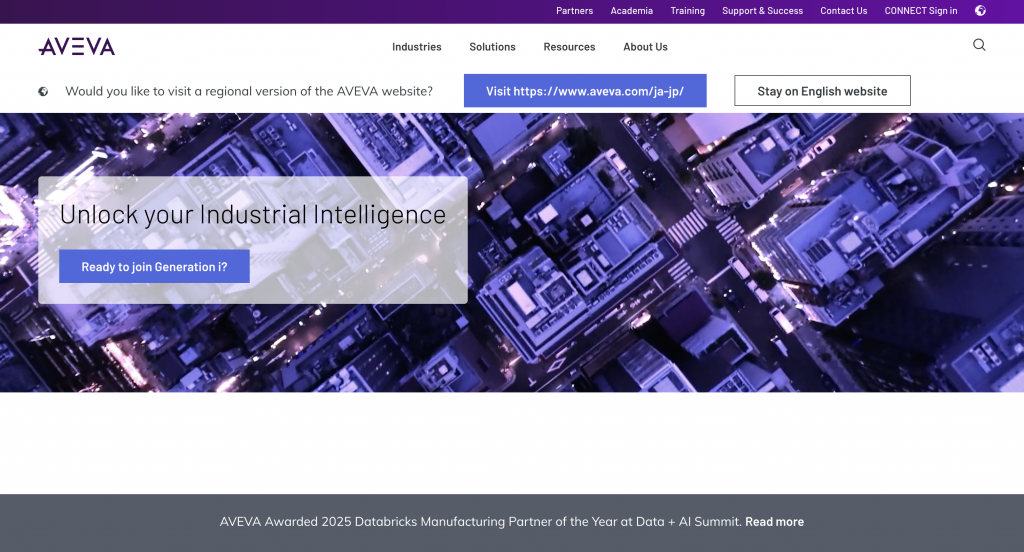Image resolution: width=1024 pixels, height=552 pixels.
Task: Open the search magnifier icon
Action: [x=979, y=44]
